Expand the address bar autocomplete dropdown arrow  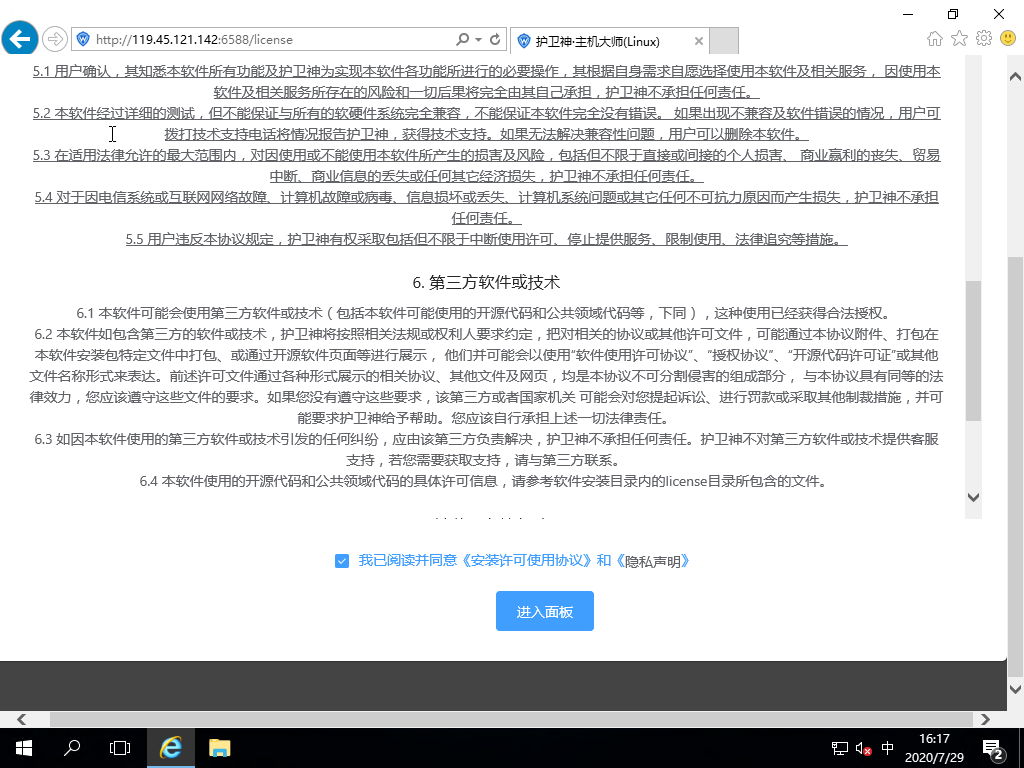pyautogui.click(x=478, y=41)
